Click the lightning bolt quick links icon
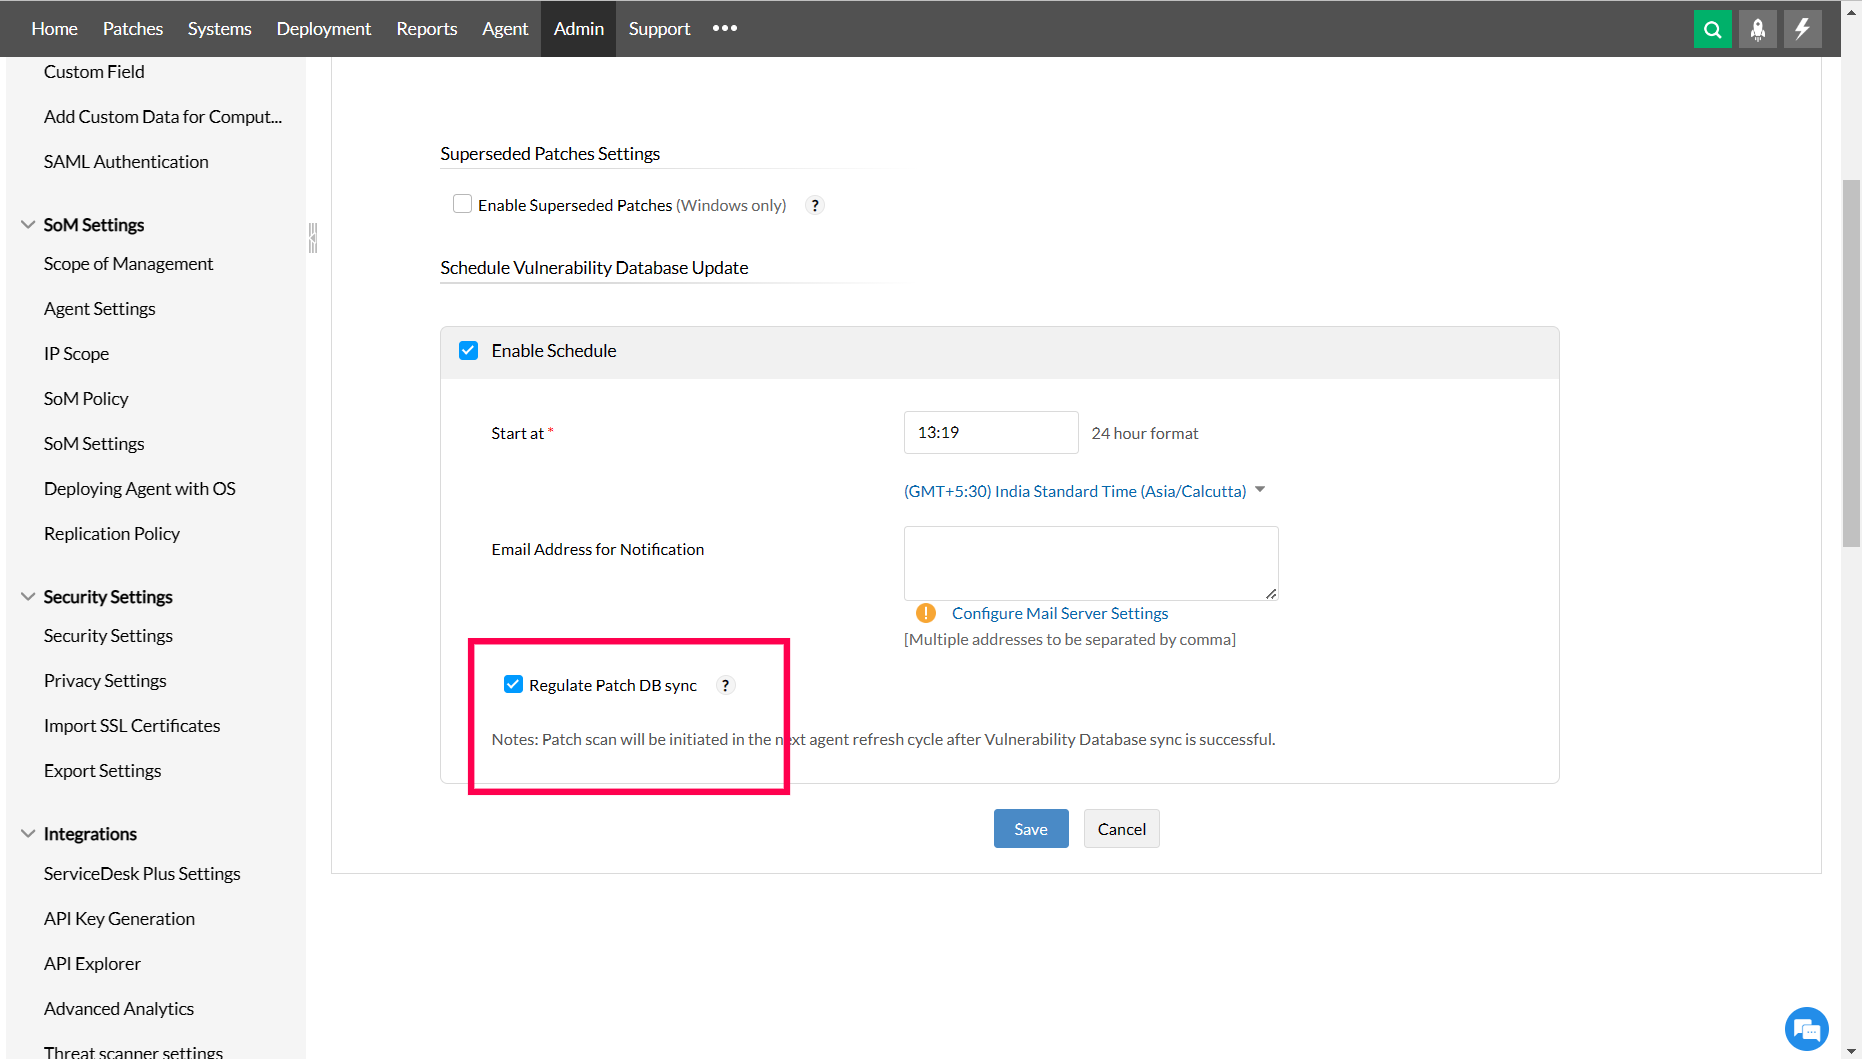 pyautogui.click(x=1802, y=29)
